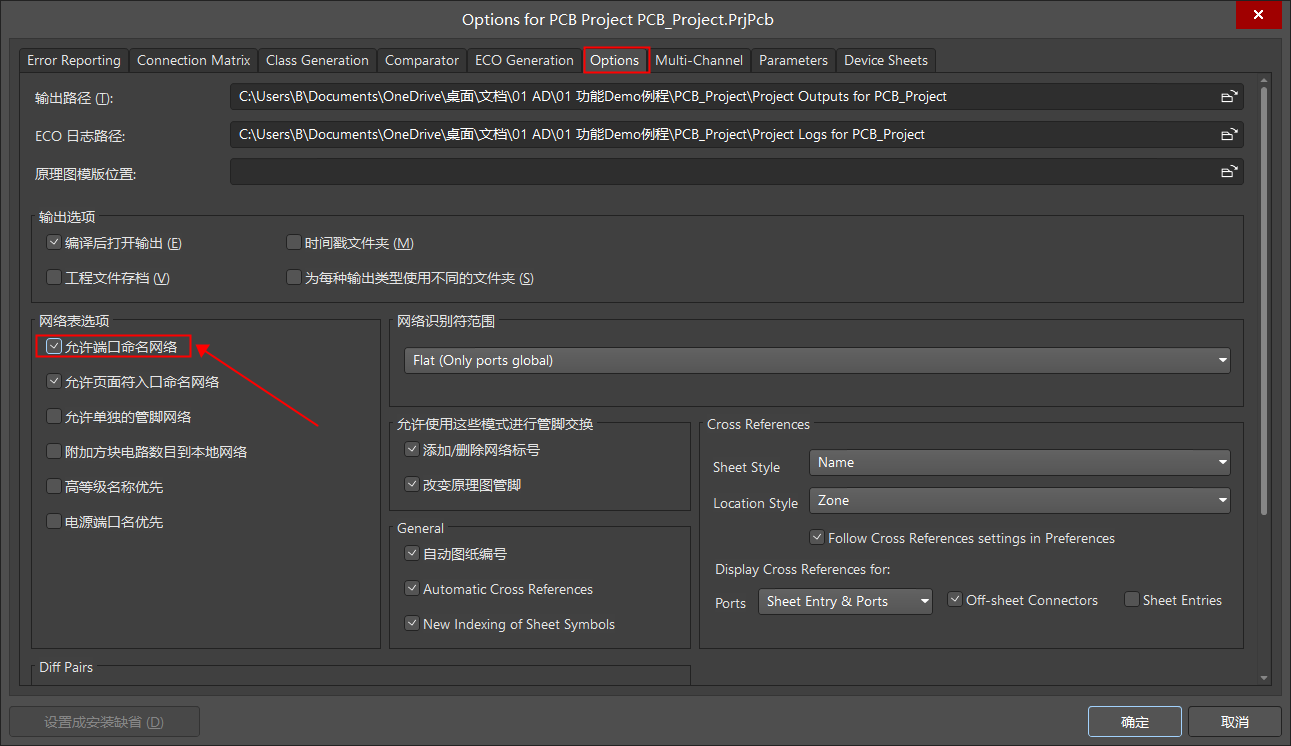Enable Sheet Entries checkbox

click(1132, 600)
